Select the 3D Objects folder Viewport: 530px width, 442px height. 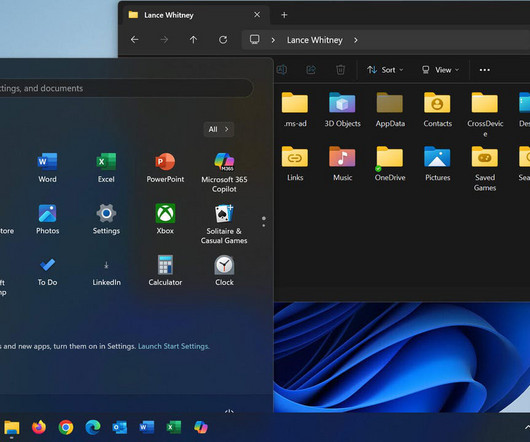(x=342, y=110)
